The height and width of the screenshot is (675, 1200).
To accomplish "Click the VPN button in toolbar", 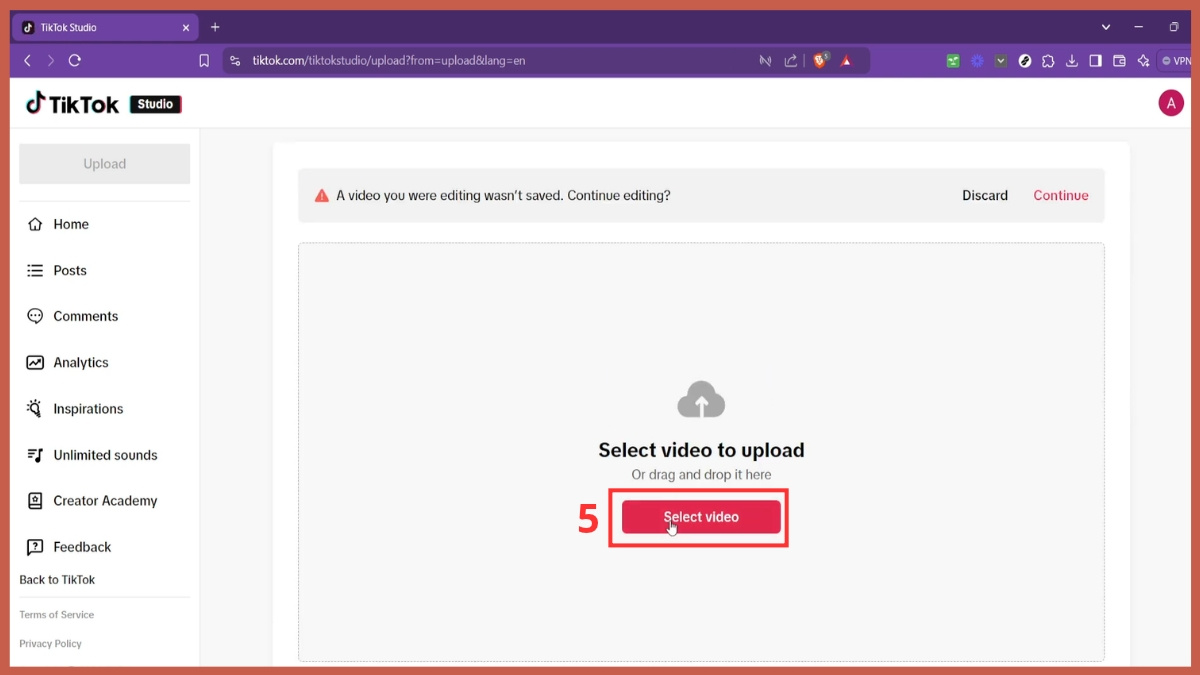I will (x=1176, y=61).
